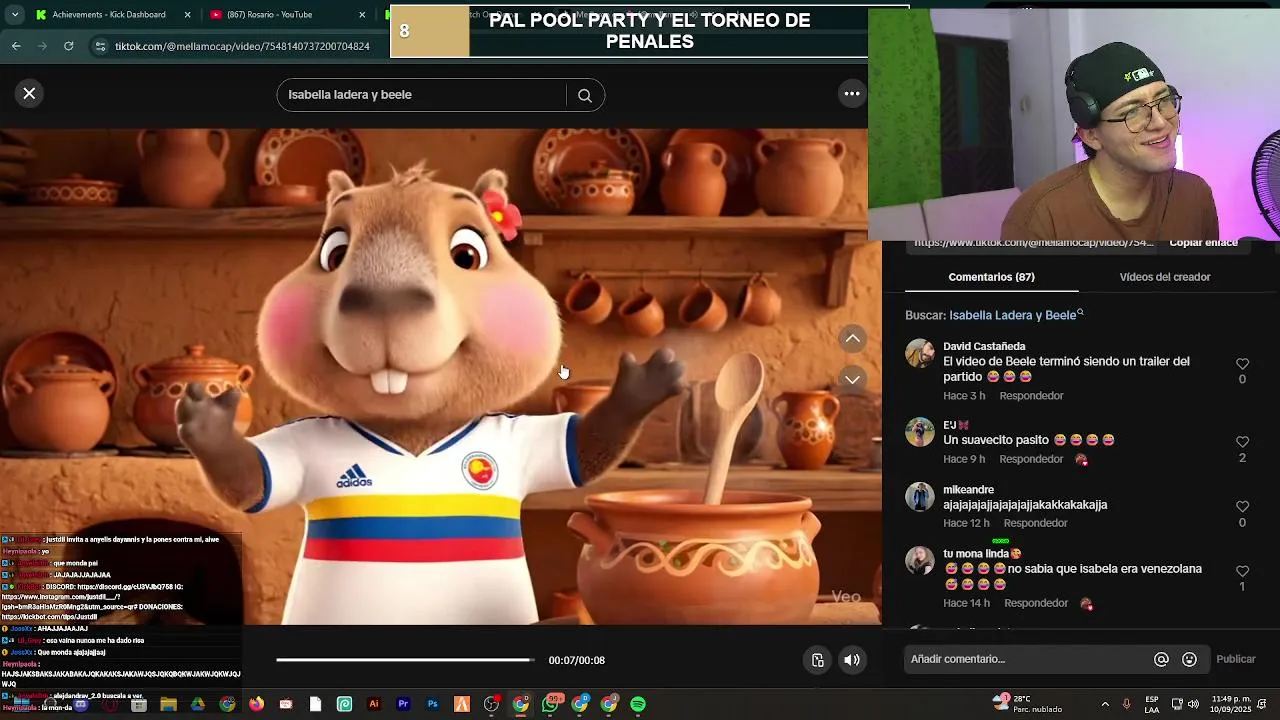The width and height of the screenshot is (1280, 720).
Task: View site information icon in address bar
Action: coord(100,46)
